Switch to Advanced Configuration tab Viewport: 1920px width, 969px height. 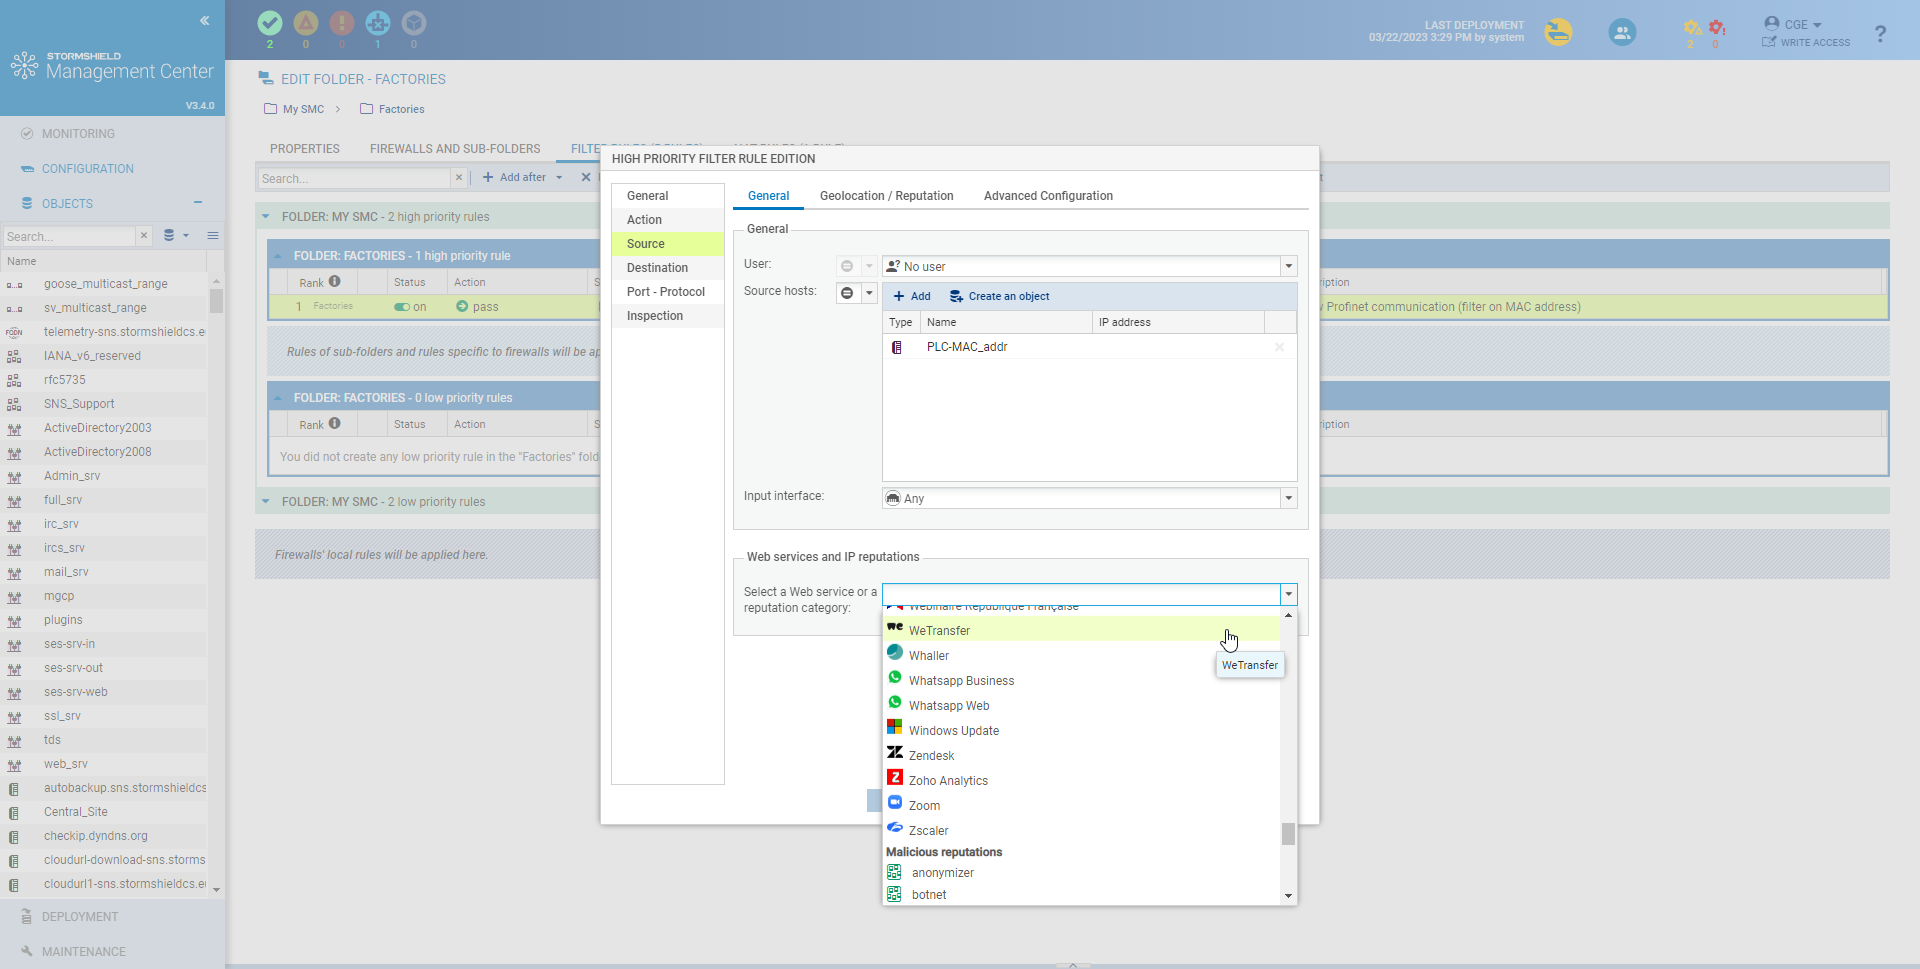[x=1048, y=196]
